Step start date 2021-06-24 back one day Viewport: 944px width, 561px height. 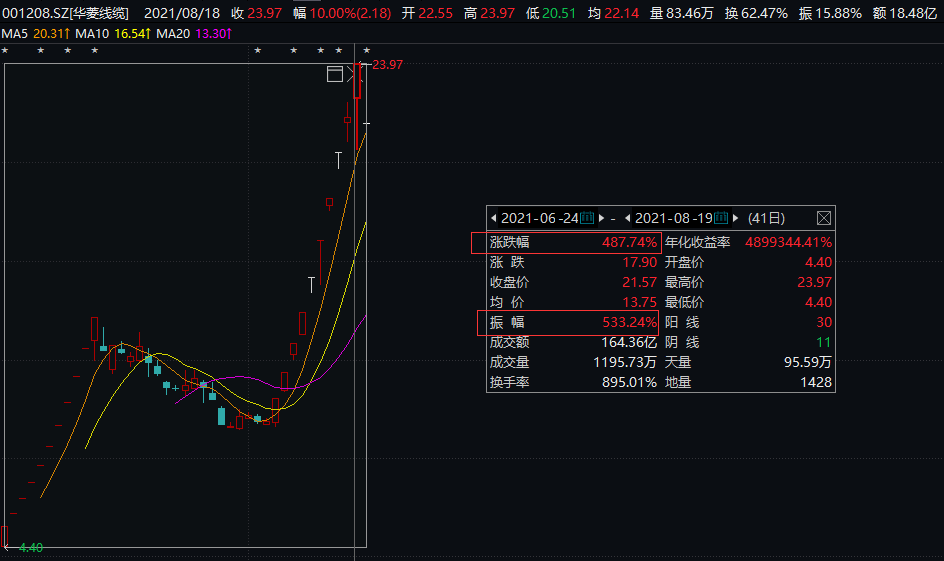pos(493,218)
